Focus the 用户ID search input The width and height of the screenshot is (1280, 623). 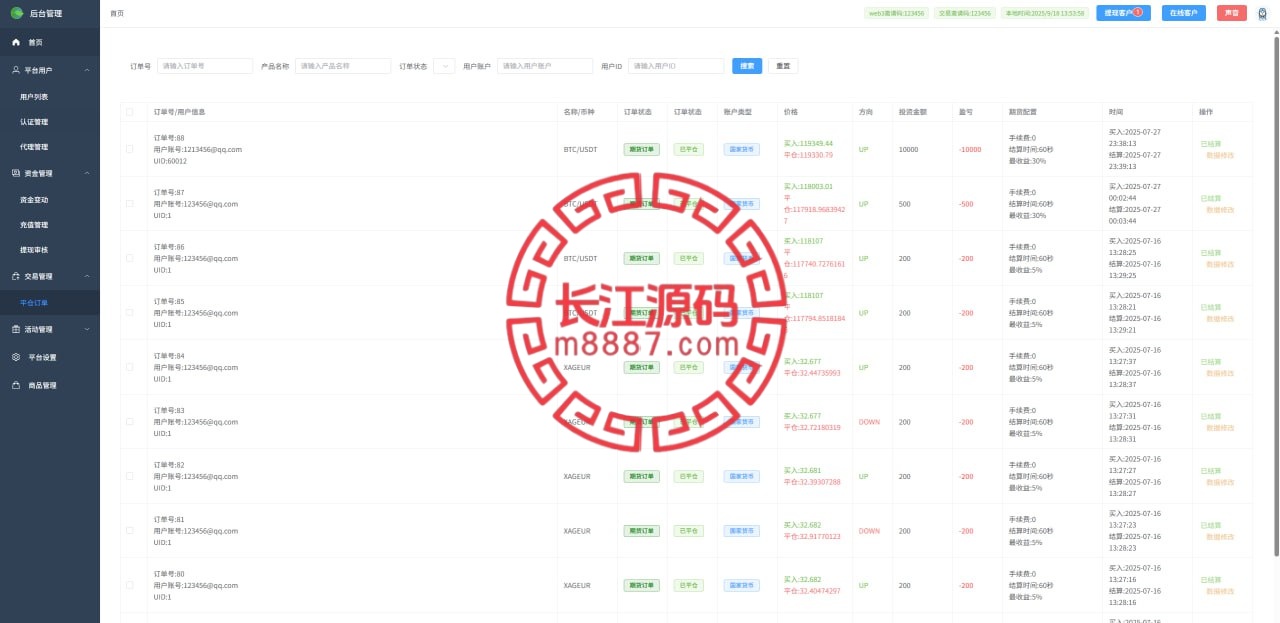[x=676, y=66]
